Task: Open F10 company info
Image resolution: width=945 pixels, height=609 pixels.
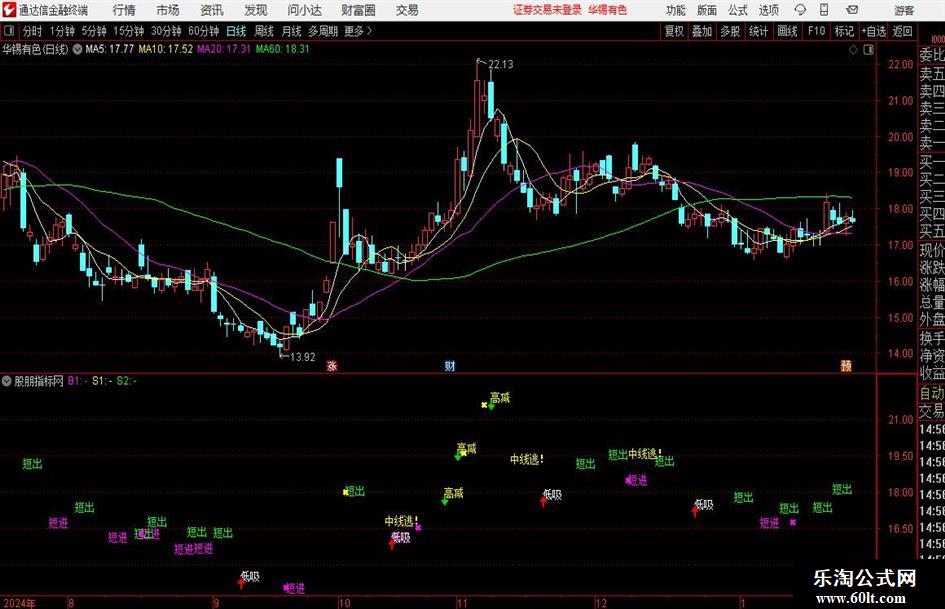Action: click(x=816, y=31)
